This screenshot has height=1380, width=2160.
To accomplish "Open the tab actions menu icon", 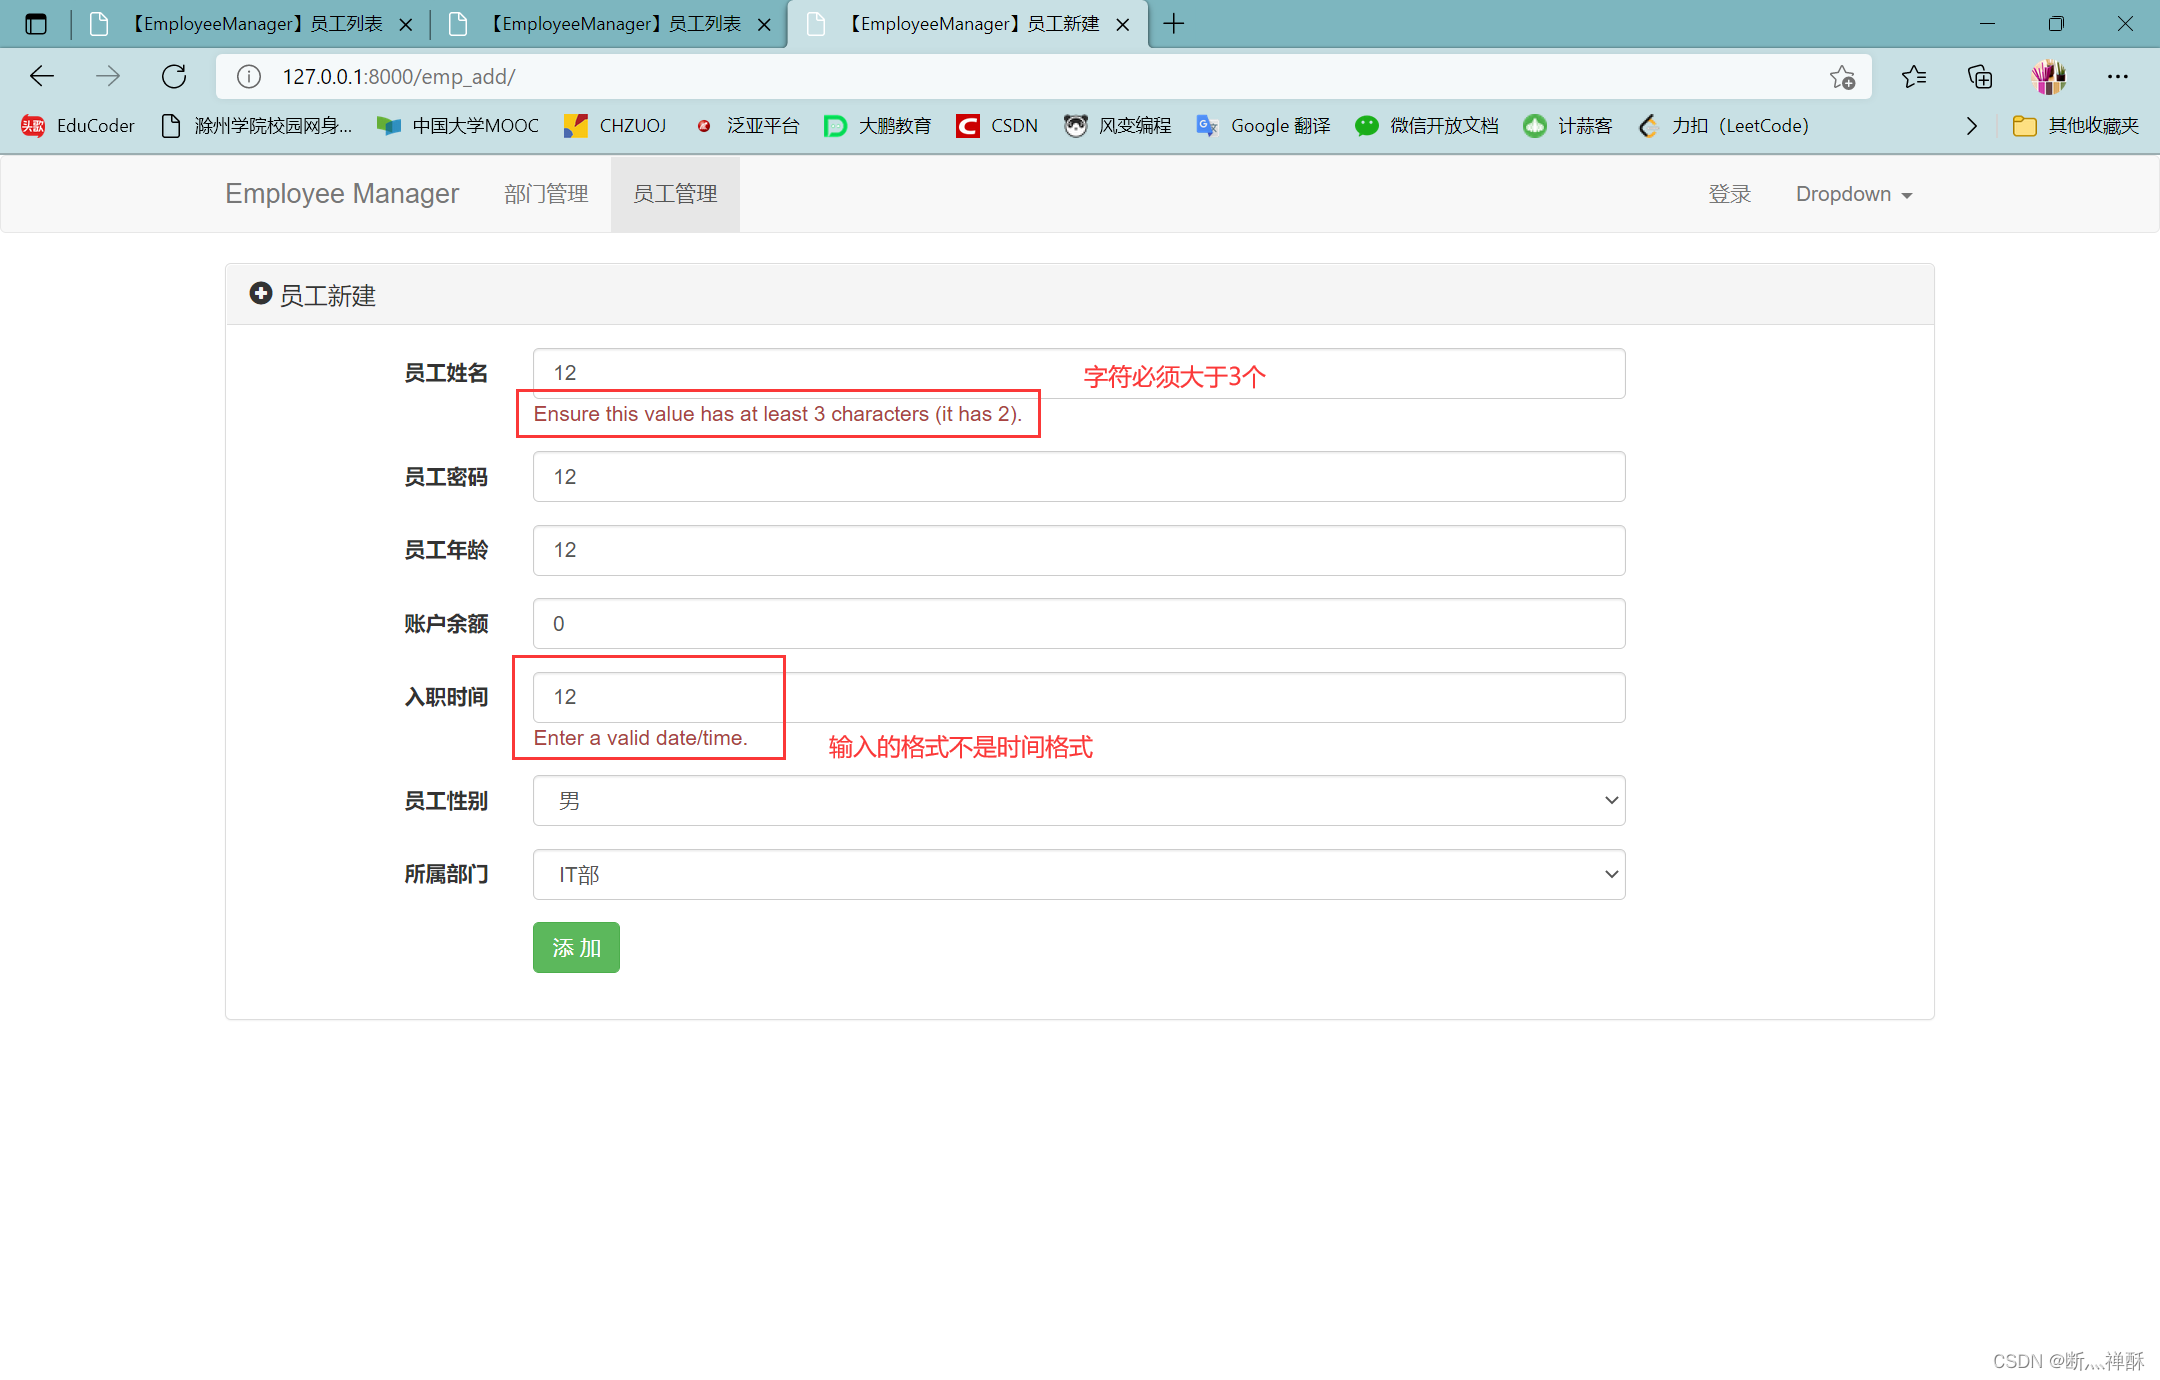I will [36, 24].
